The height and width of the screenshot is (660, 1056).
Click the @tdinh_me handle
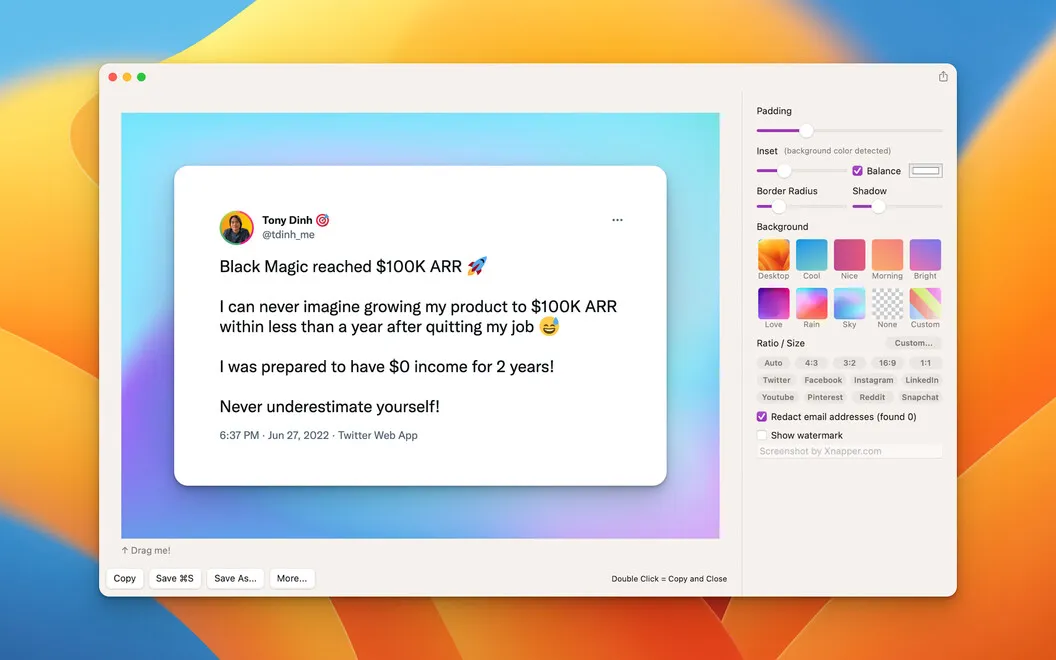click(288, 234)
